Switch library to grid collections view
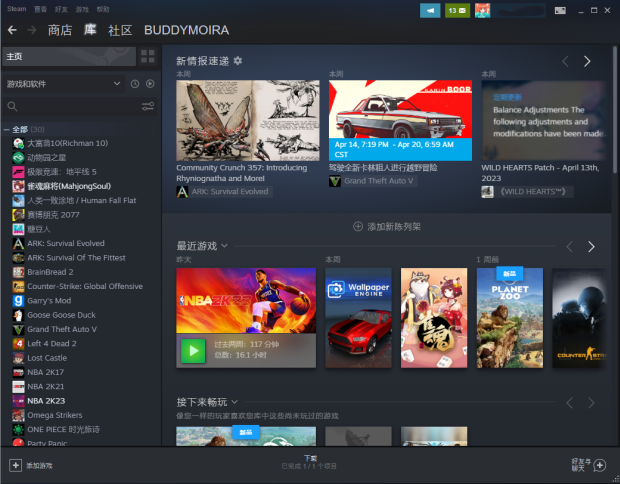Screen dimensions: 620x484 [147, 56]
